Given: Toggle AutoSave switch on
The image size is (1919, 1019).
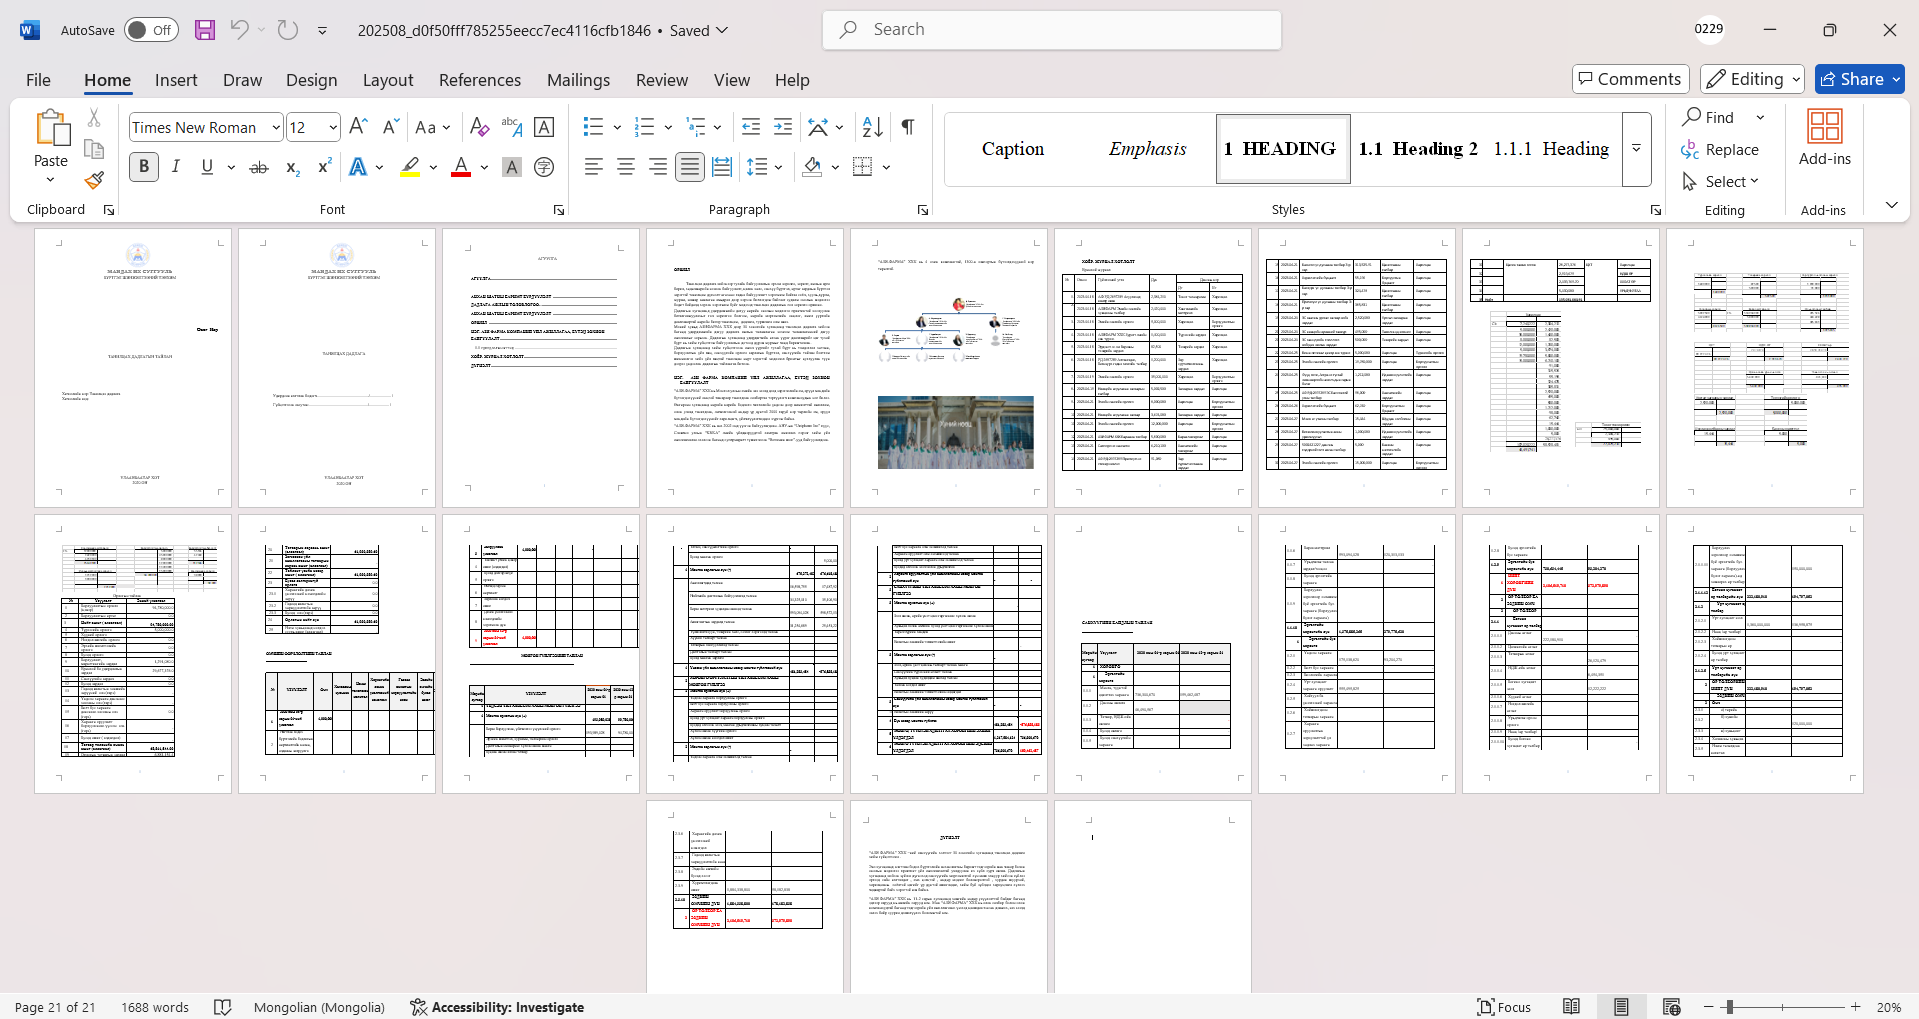Looking at the screenshot, I should click(x=151, y=30).
